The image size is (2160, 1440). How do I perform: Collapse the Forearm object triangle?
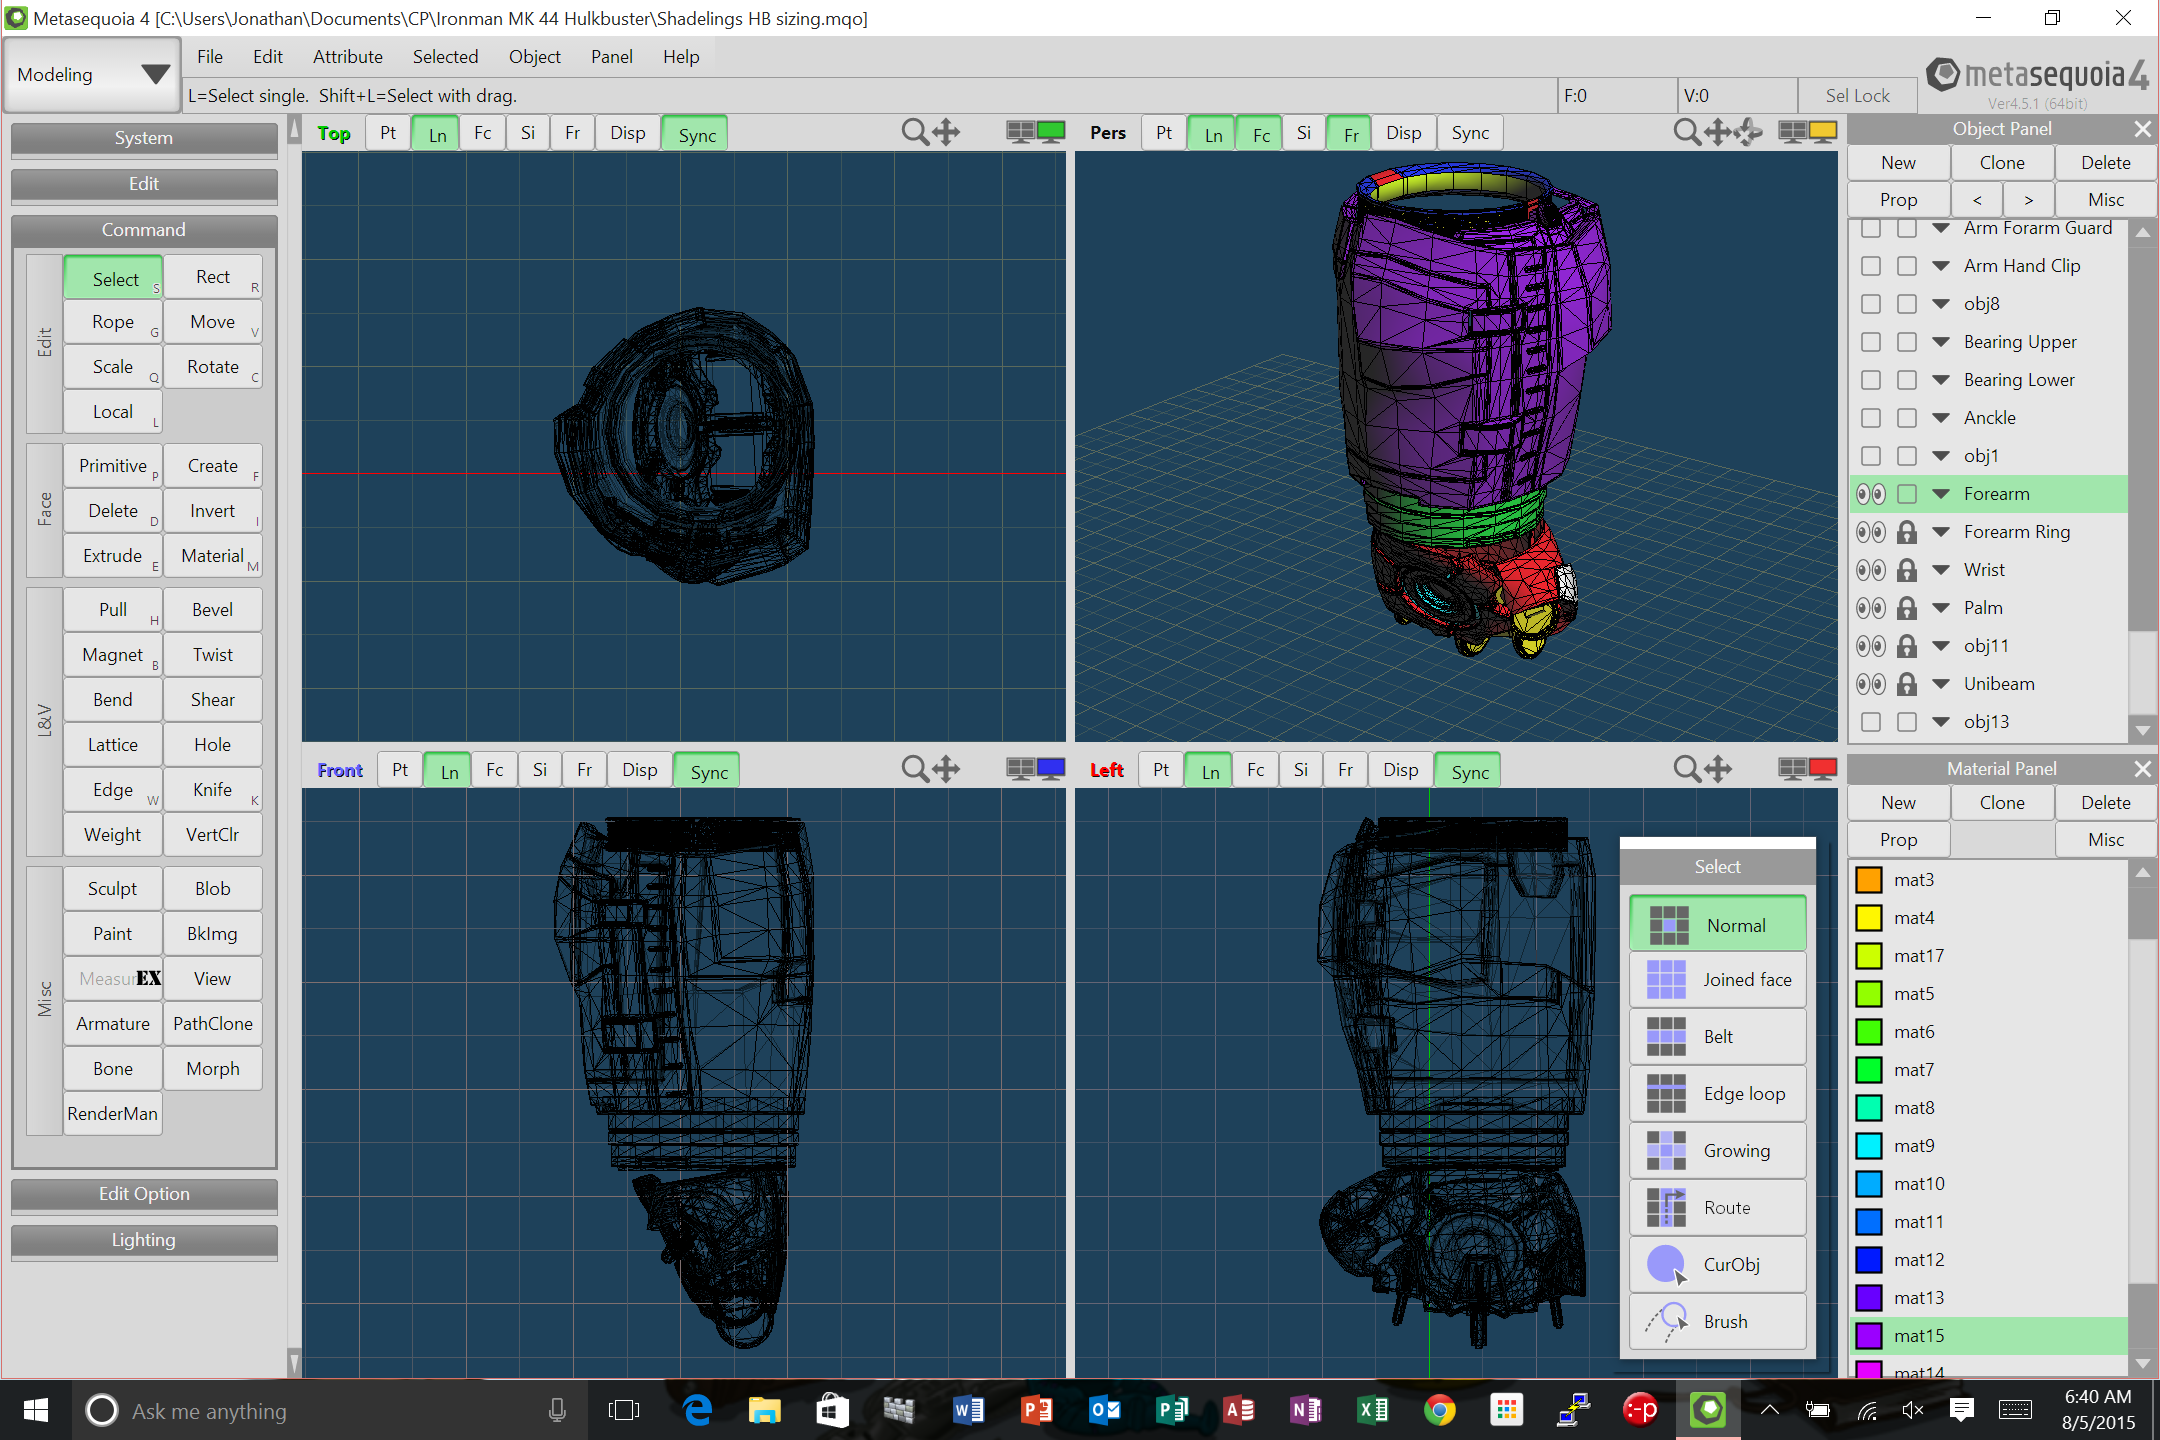click(x=1941, y=494)
